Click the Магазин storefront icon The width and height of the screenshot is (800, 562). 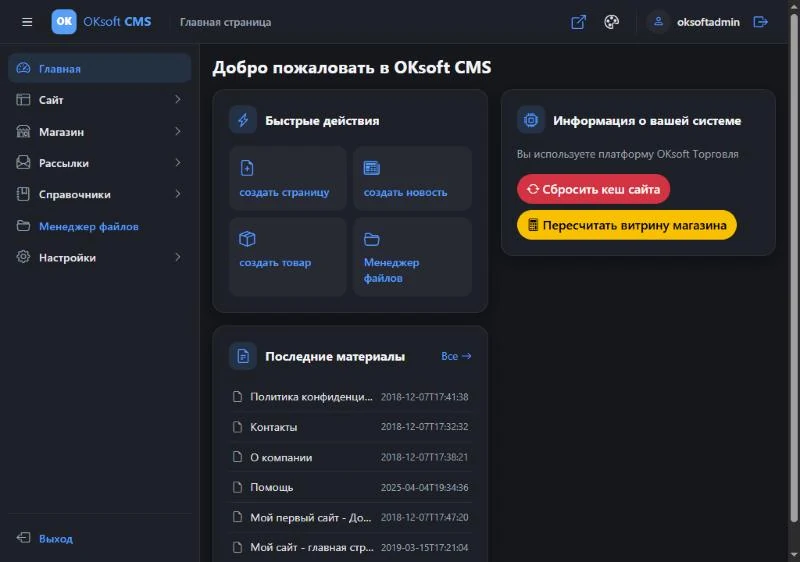[x=23, y=131]
